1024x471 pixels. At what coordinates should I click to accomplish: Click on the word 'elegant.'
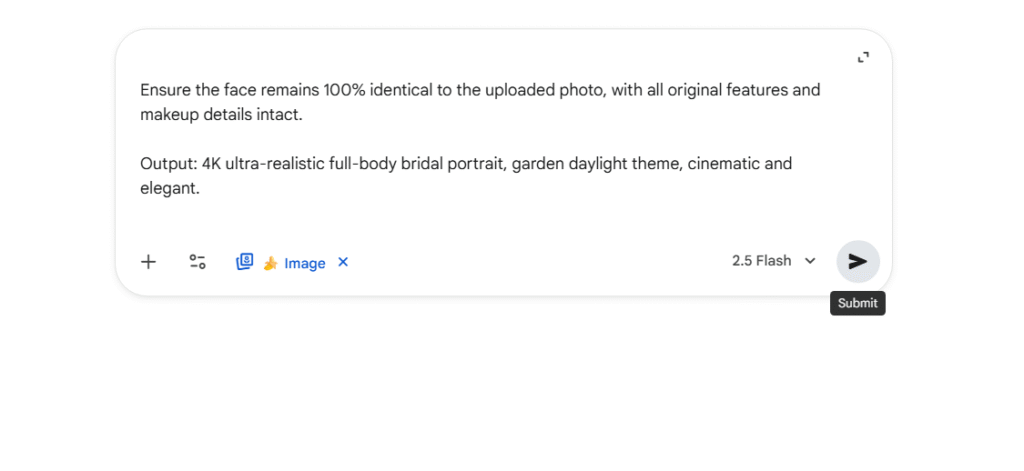point(170,188)
